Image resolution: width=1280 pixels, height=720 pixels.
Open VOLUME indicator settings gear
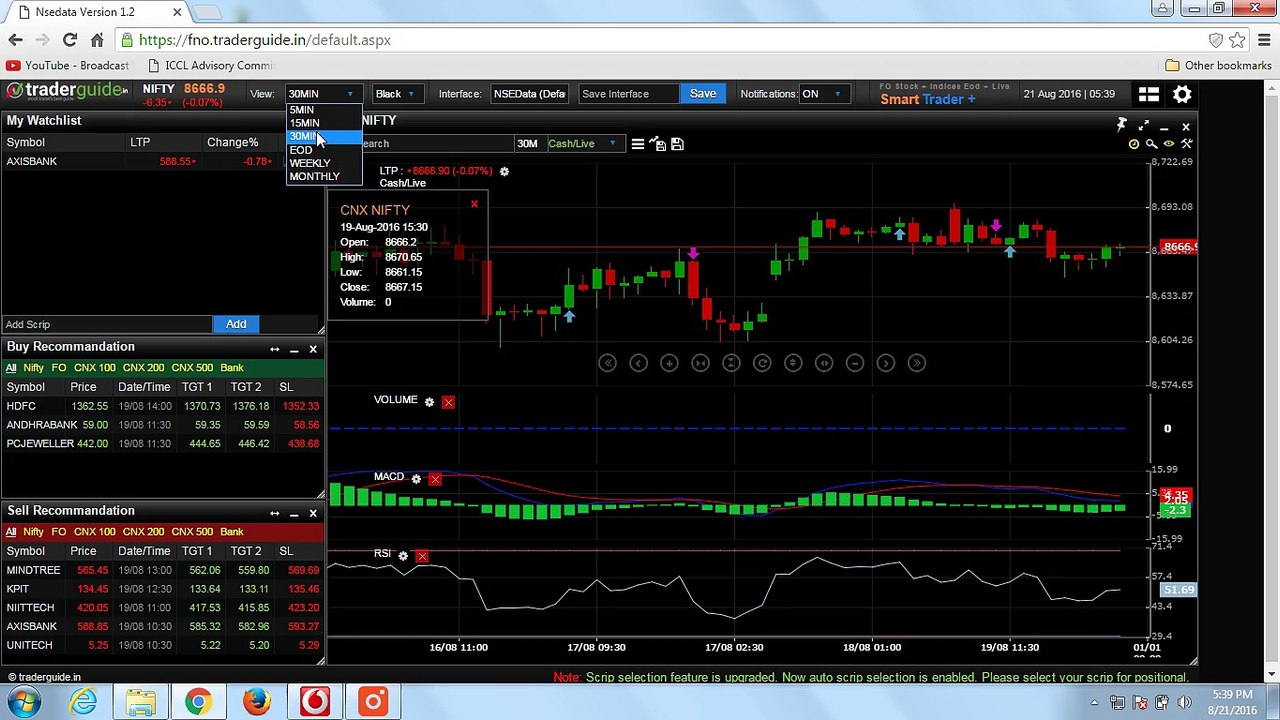(x=429, y=402)
